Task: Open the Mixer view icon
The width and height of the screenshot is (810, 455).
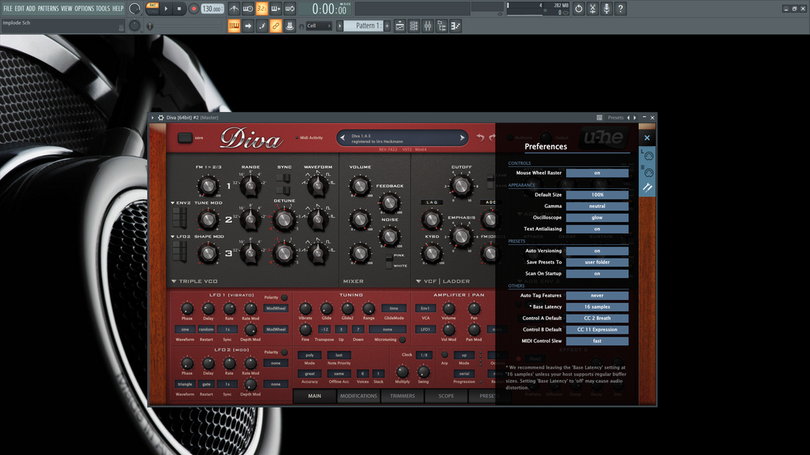Action: point(428,26)
